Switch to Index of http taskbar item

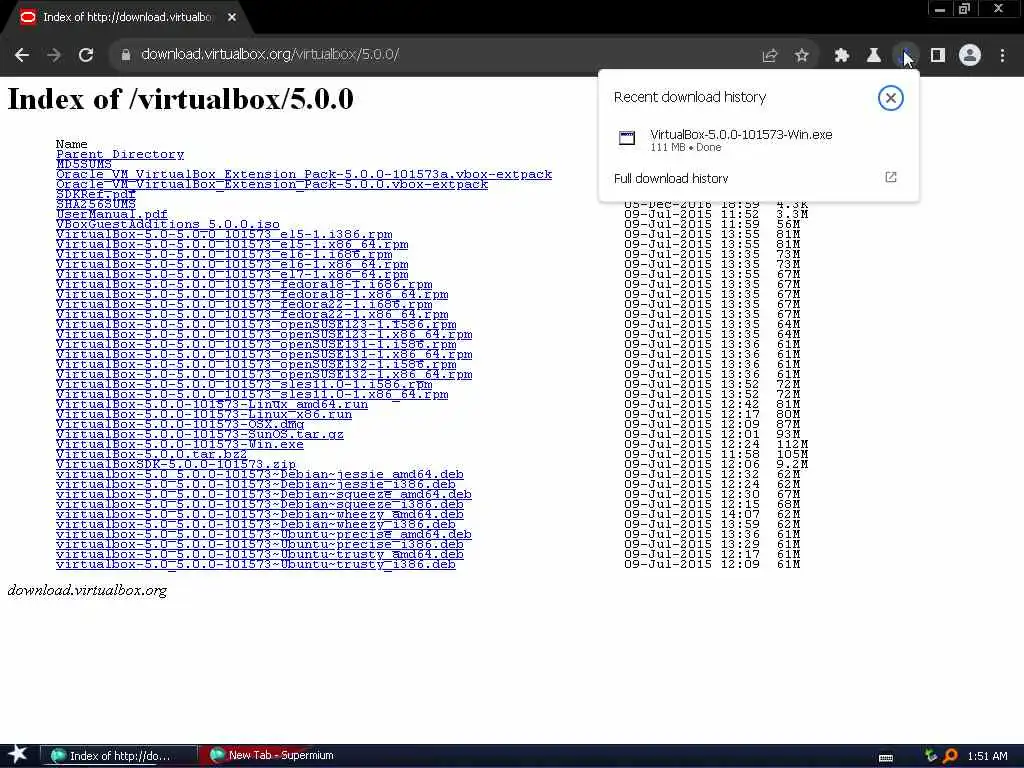click(x=119, y=756)
